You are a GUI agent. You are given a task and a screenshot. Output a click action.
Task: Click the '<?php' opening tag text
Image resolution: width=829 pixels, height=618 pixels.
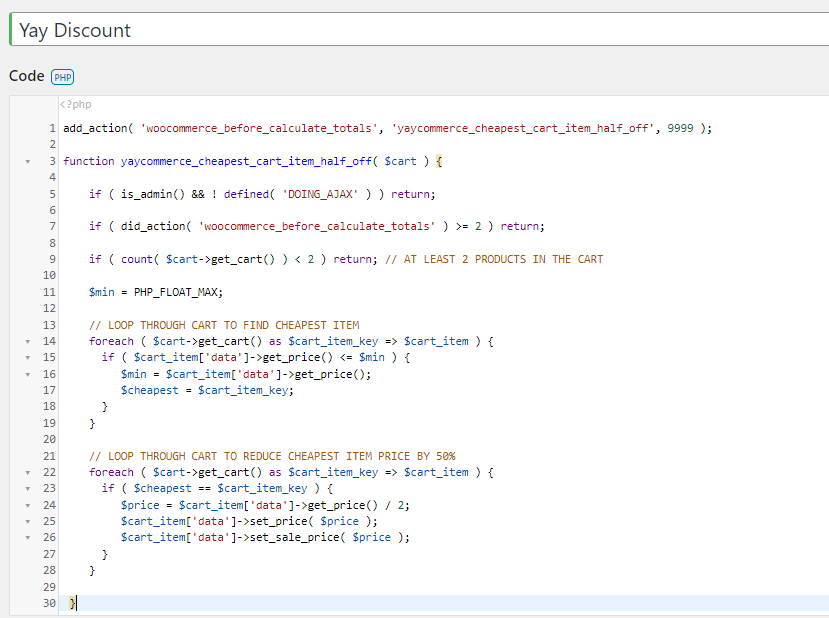(x=75, y=104)
